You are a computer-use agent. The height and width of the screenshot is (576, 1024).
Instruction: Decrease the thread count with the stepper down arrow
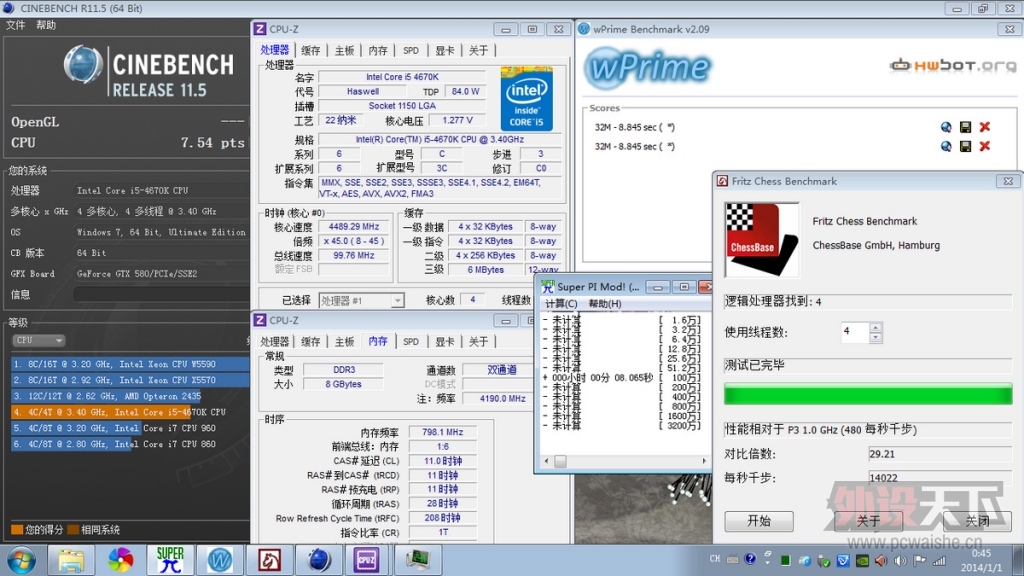pyautogui.click(x=876, y=338)
